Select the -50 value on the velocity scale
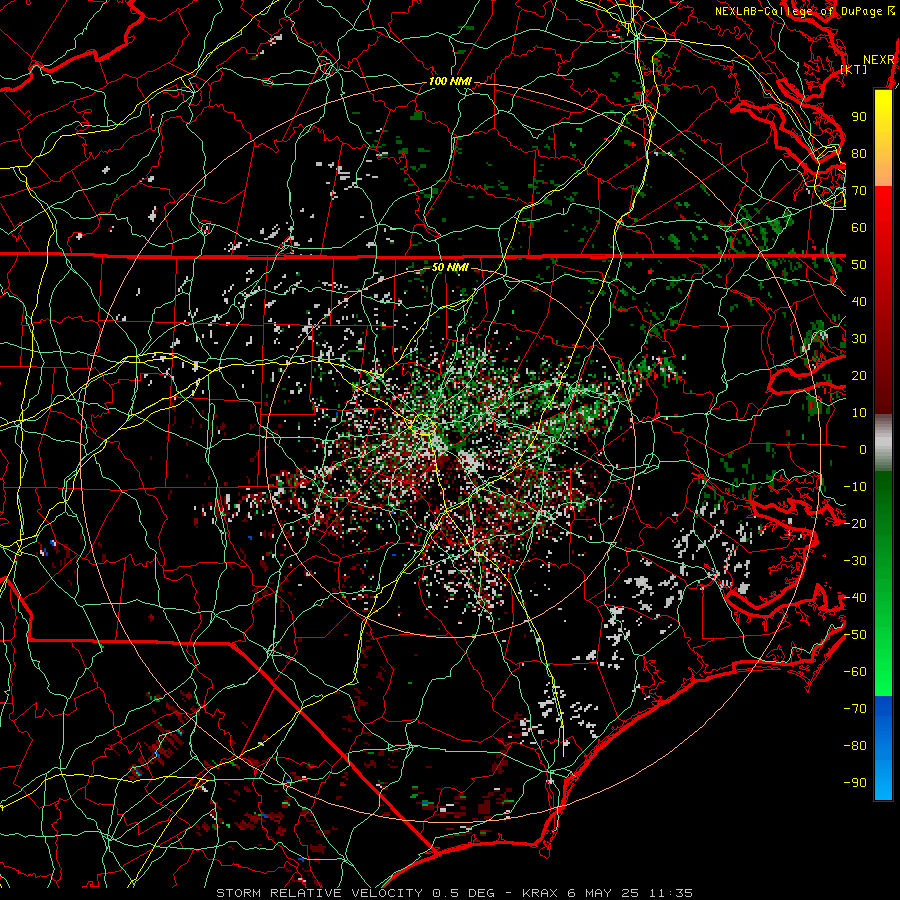The height and width of the screenshot is (900, 900). (x=855, y=635)
